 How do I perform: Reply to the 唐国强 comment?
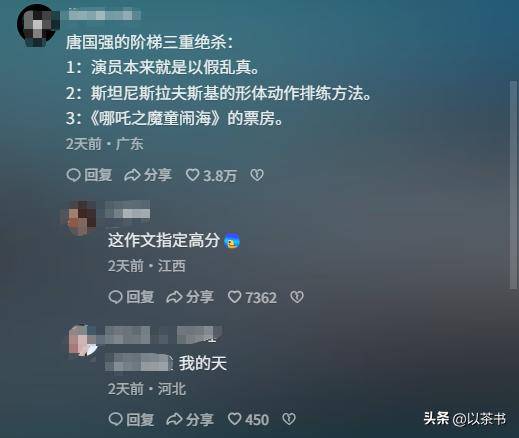[x=89, y=175]
